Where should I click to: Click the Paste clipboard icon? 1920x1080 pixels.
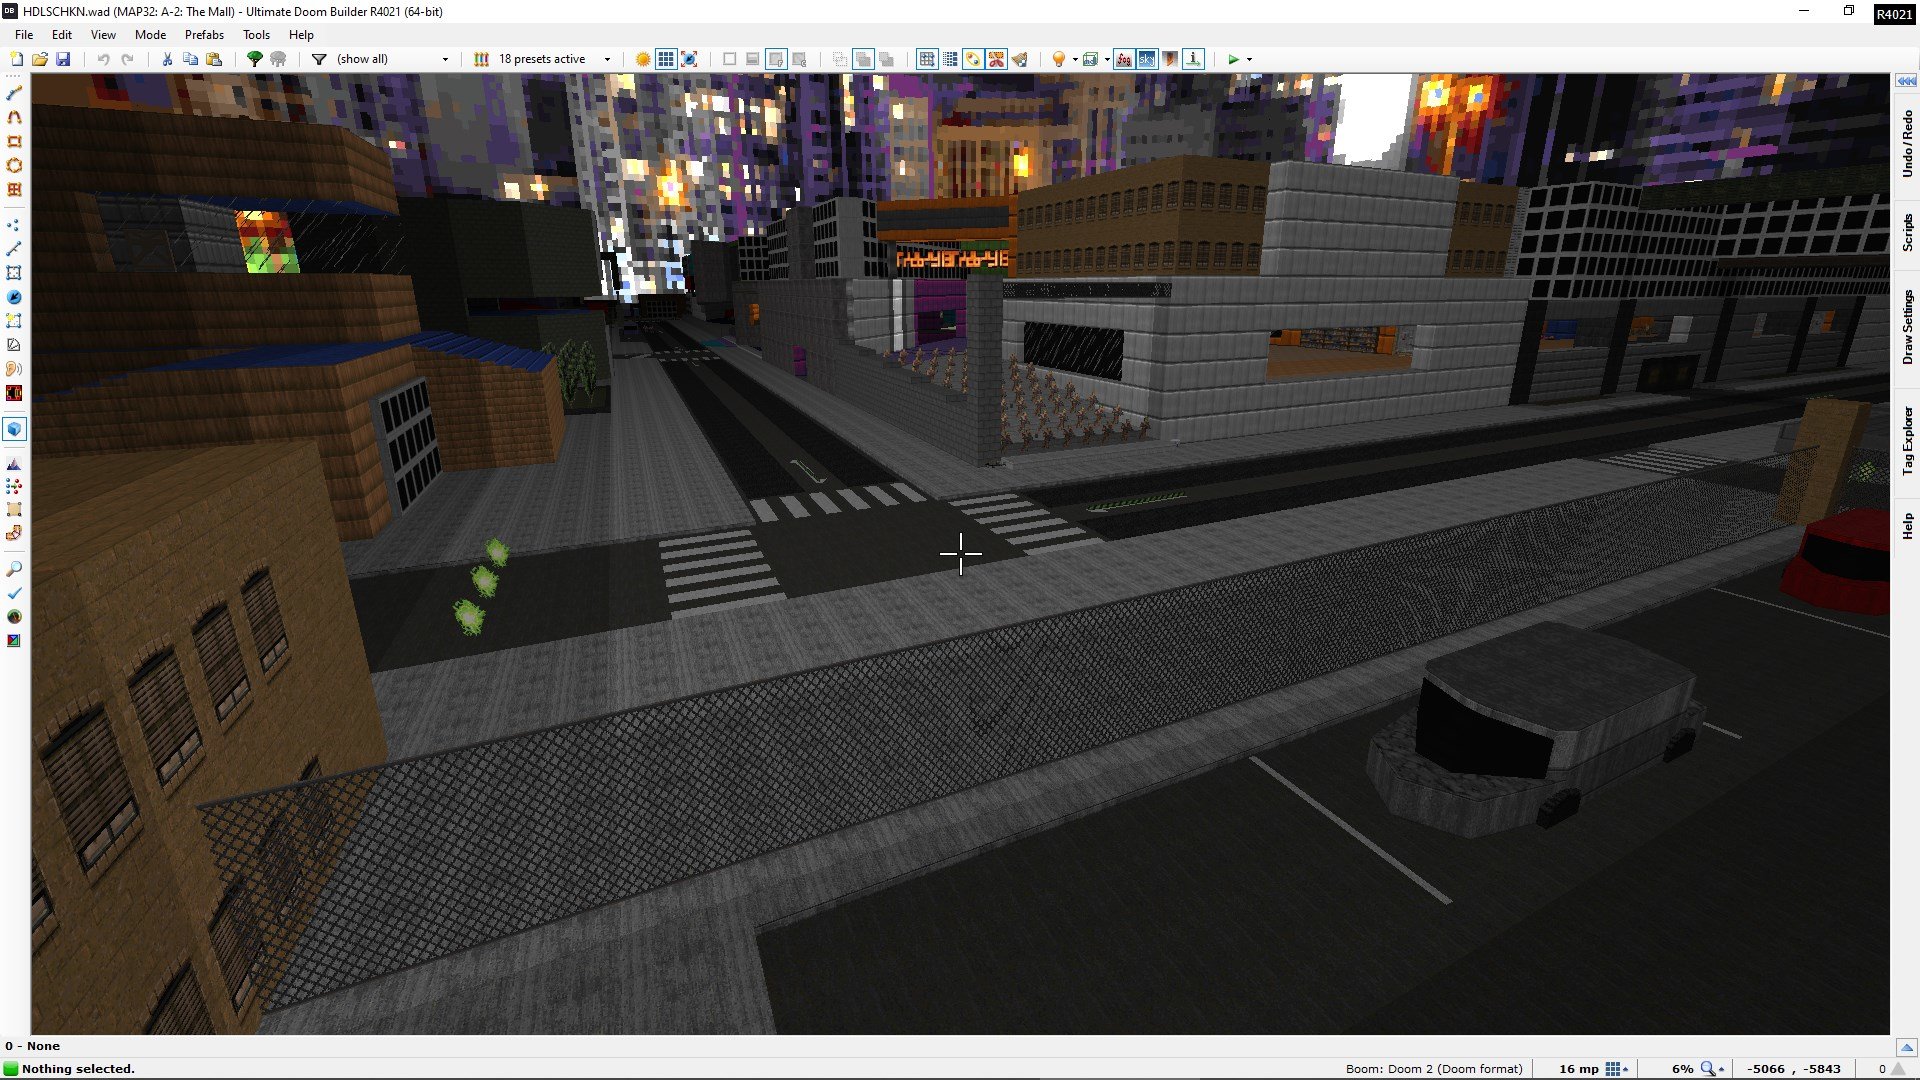pyautogui.click(x=214, y=59)
